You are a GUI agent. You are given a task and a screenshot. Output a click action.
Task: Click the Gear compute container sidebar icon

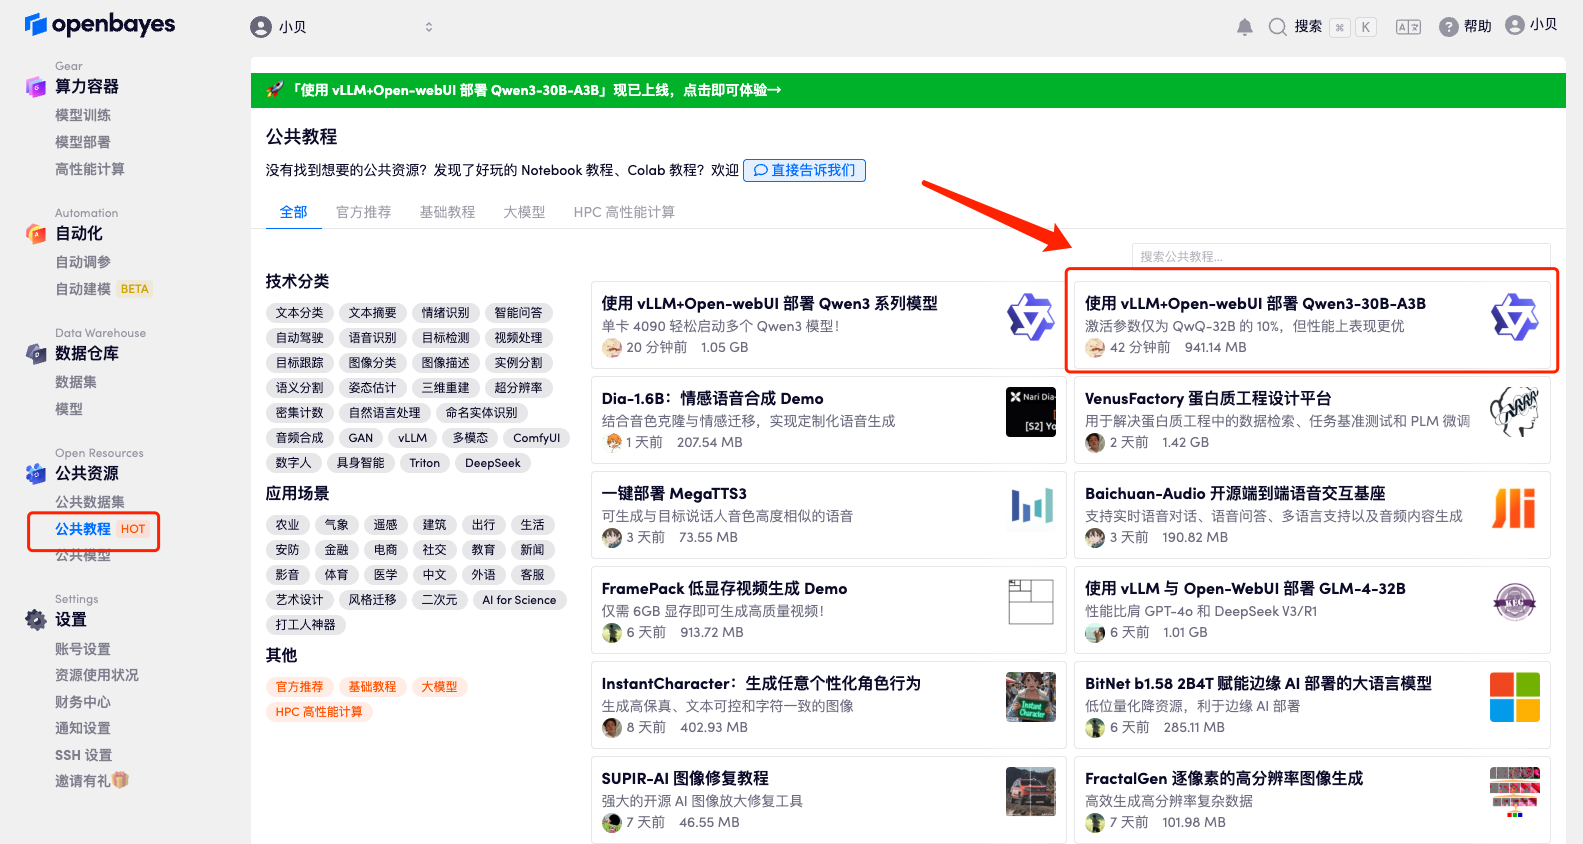pyautogui.click(x=36, y=87)
